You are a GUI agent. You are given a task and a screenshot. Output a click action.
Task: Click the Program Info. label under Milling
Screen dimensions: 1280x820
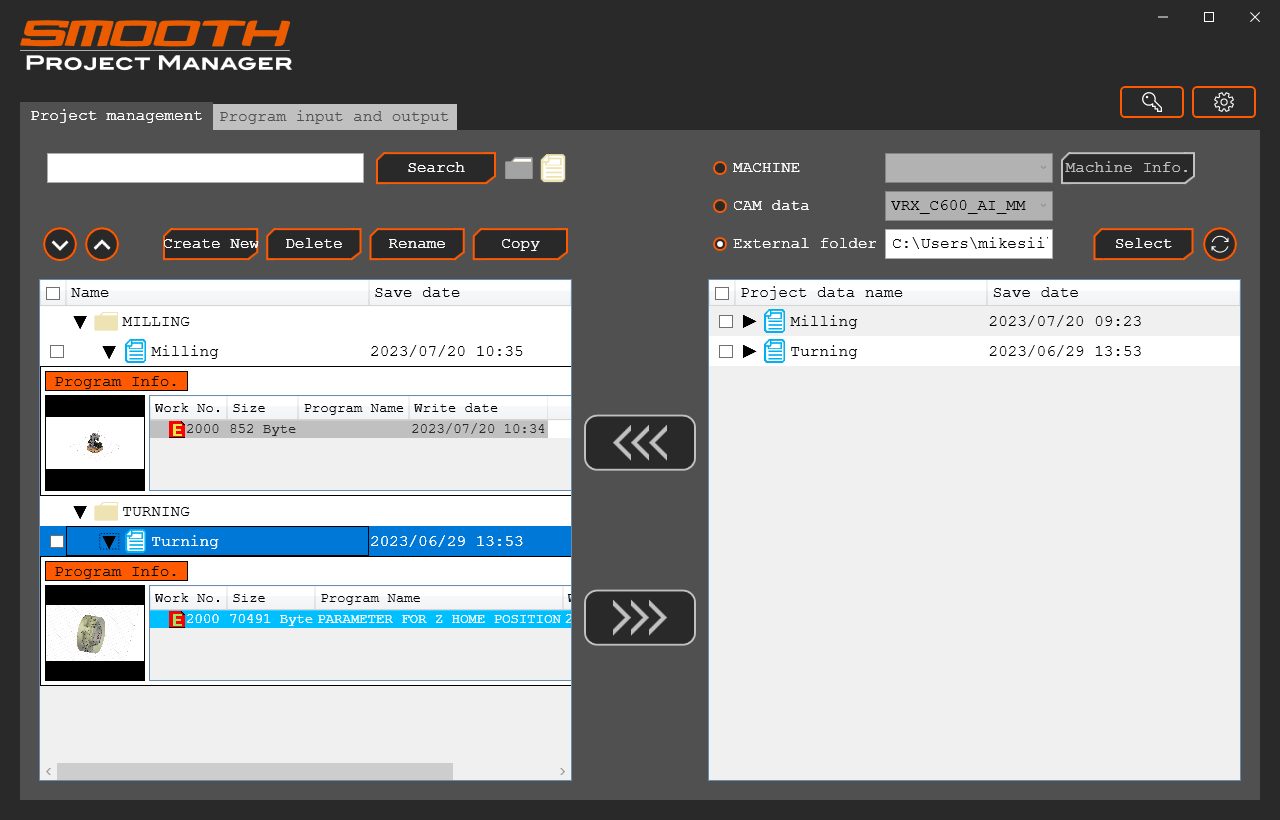click(116, 382)
